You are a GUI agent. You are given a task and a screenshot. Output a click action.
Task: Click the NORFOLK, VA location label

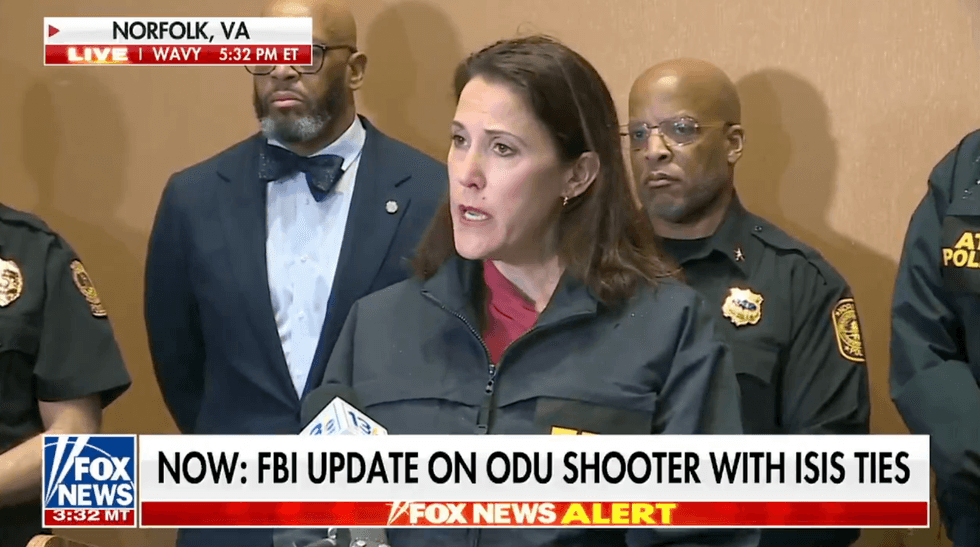point(181,30)
